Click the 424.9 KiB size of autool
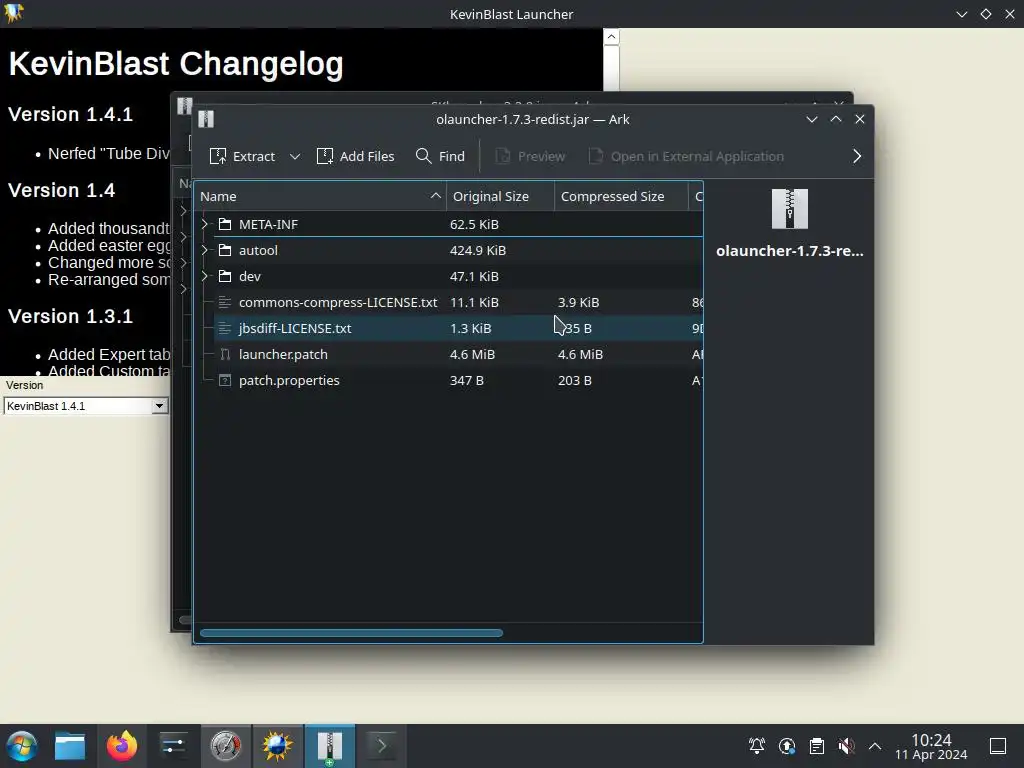The height and width of the screenshot is (768, 1024). pyautogui.click(x=478, y=250)
